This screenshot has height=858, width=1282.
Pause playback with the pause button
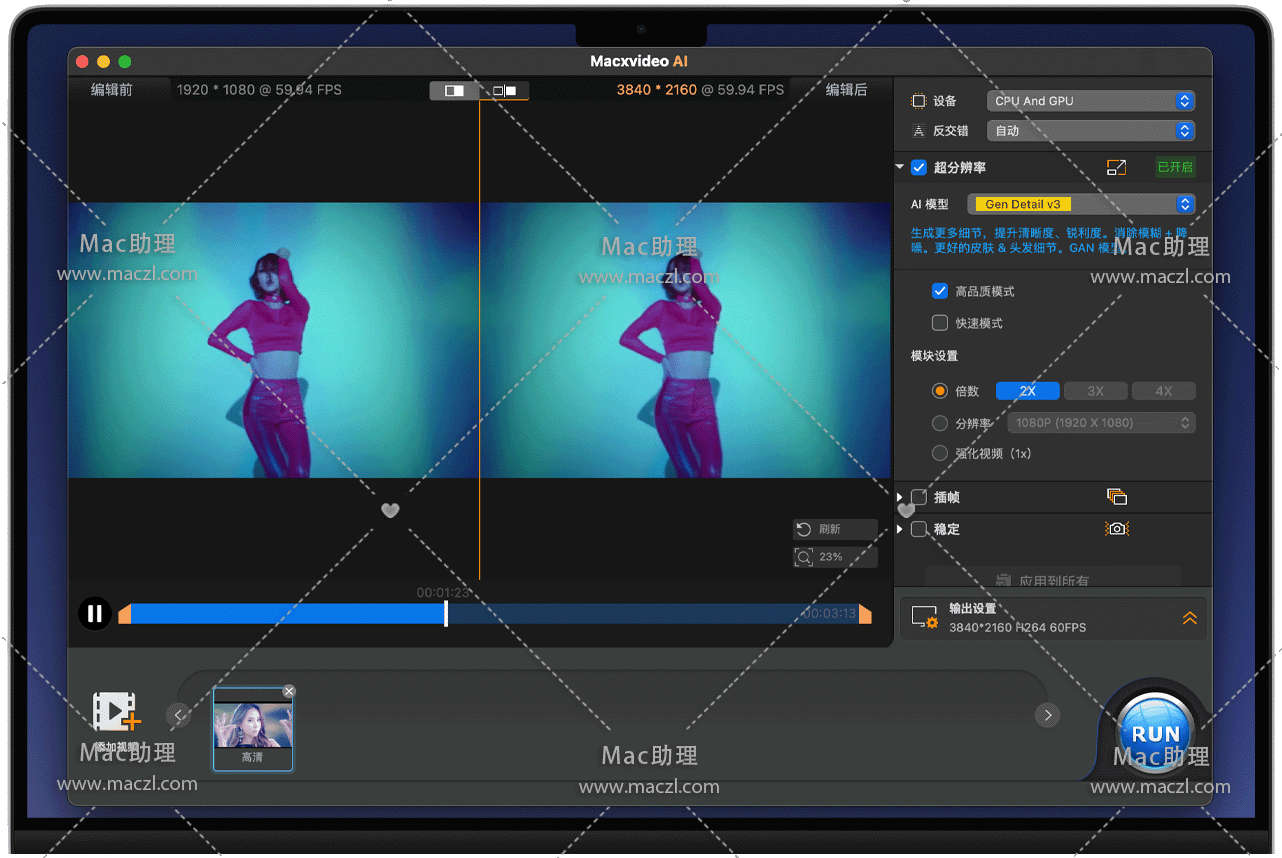click(95, 613)
